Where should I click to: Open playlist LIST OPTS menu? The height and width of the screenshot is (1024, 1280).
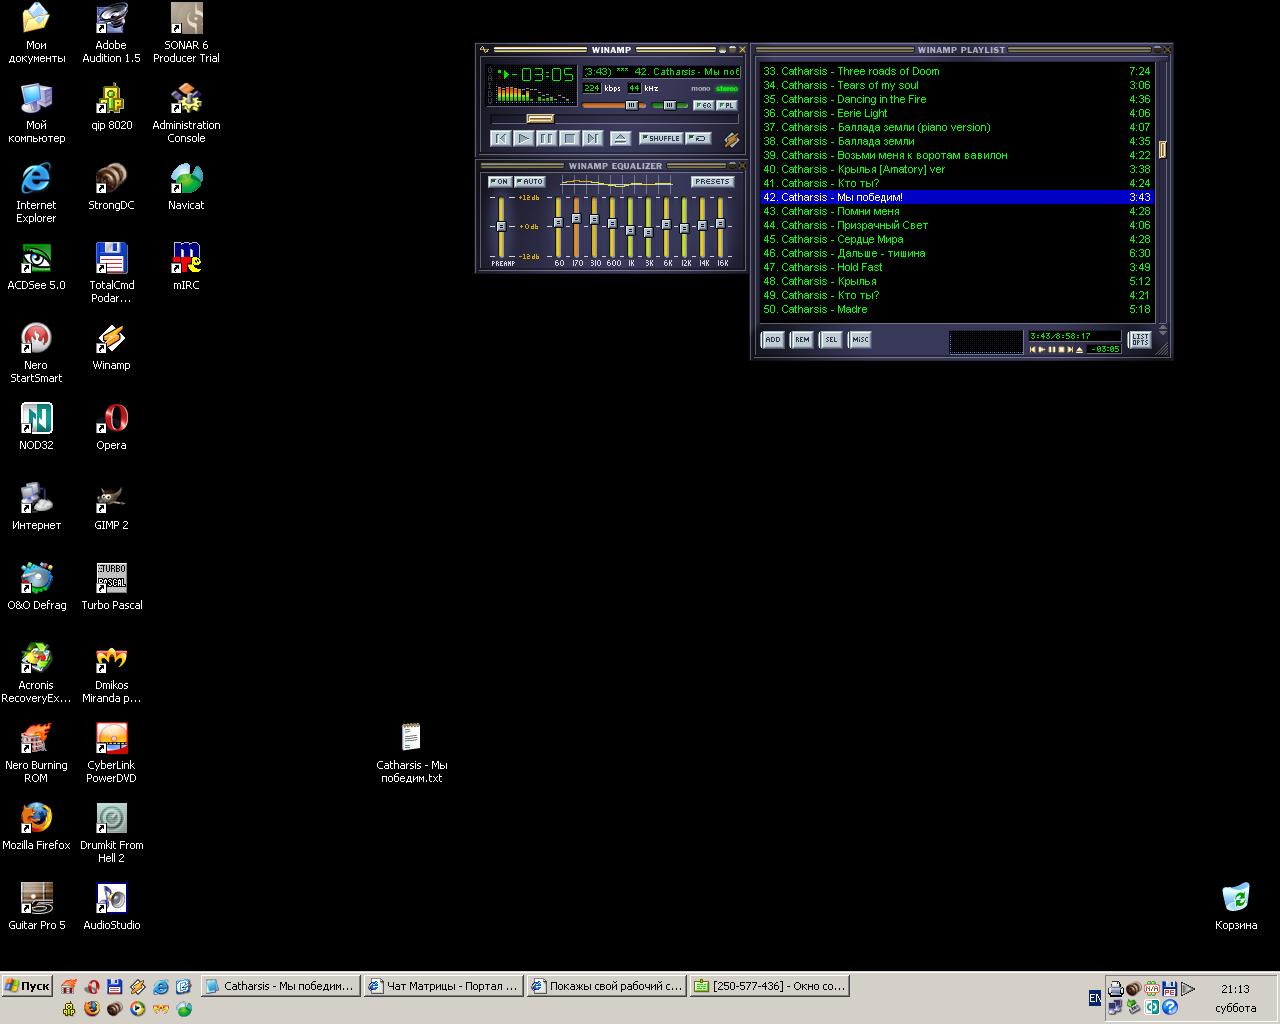click(x=1139, y=340)
